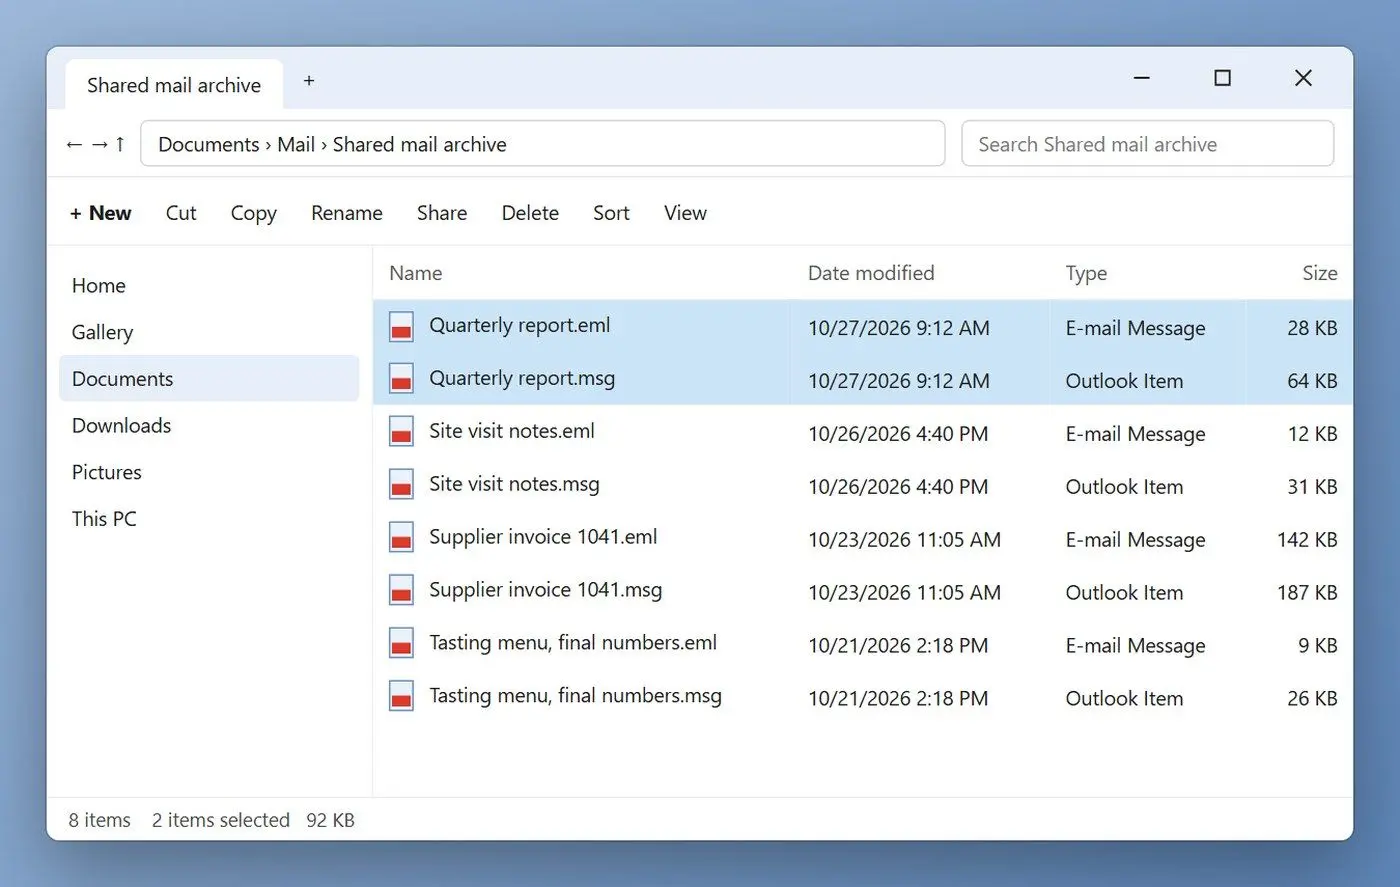This screenshot has height=887, width=1400.
Task: Sort by the Type column header
Action: click(x=1086, y=273)
